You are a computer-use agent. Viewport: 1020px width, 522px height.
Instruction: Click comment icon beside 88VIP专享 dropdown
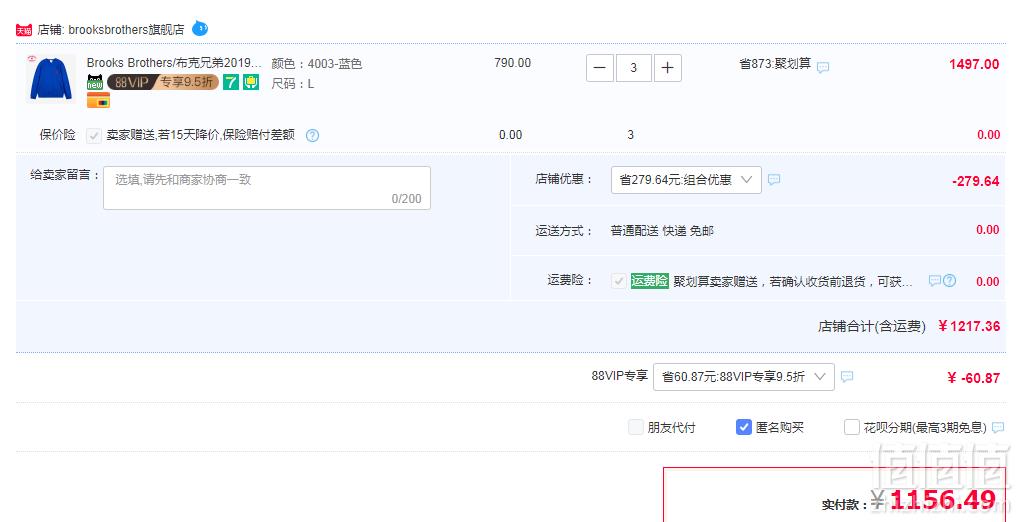coord(847,377)
